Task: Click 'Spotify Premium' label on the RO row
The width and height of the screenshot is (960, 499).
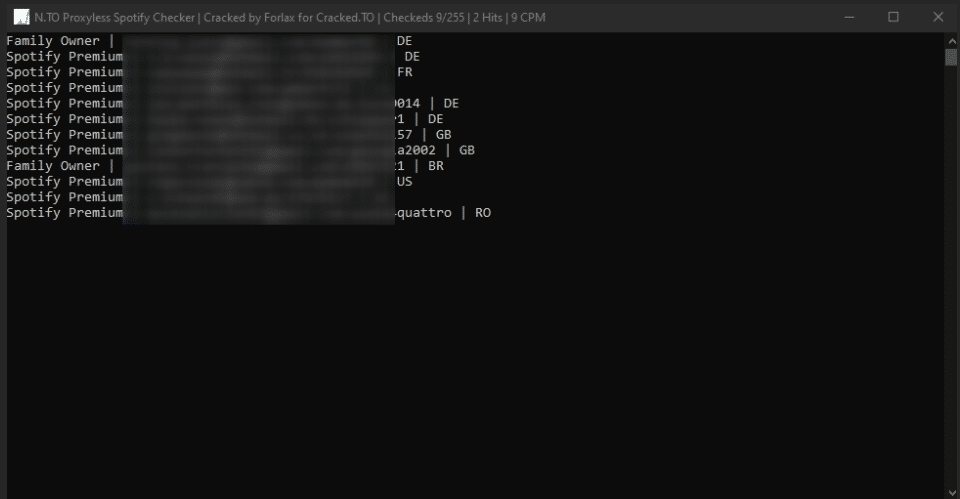Action: pos(64,213)
